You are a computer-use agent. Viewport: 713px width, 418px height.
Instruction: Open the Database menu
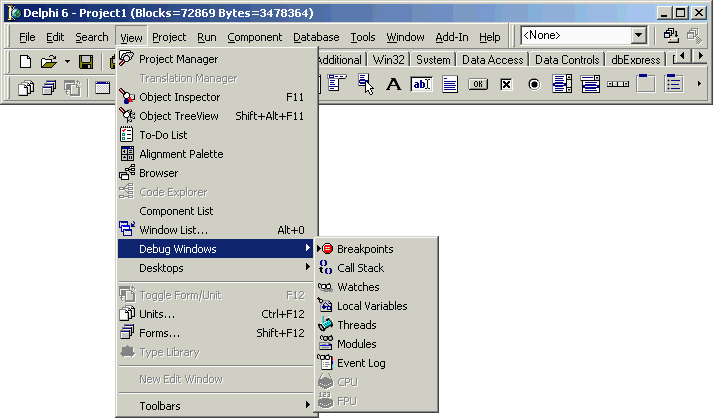pos(316,37)
